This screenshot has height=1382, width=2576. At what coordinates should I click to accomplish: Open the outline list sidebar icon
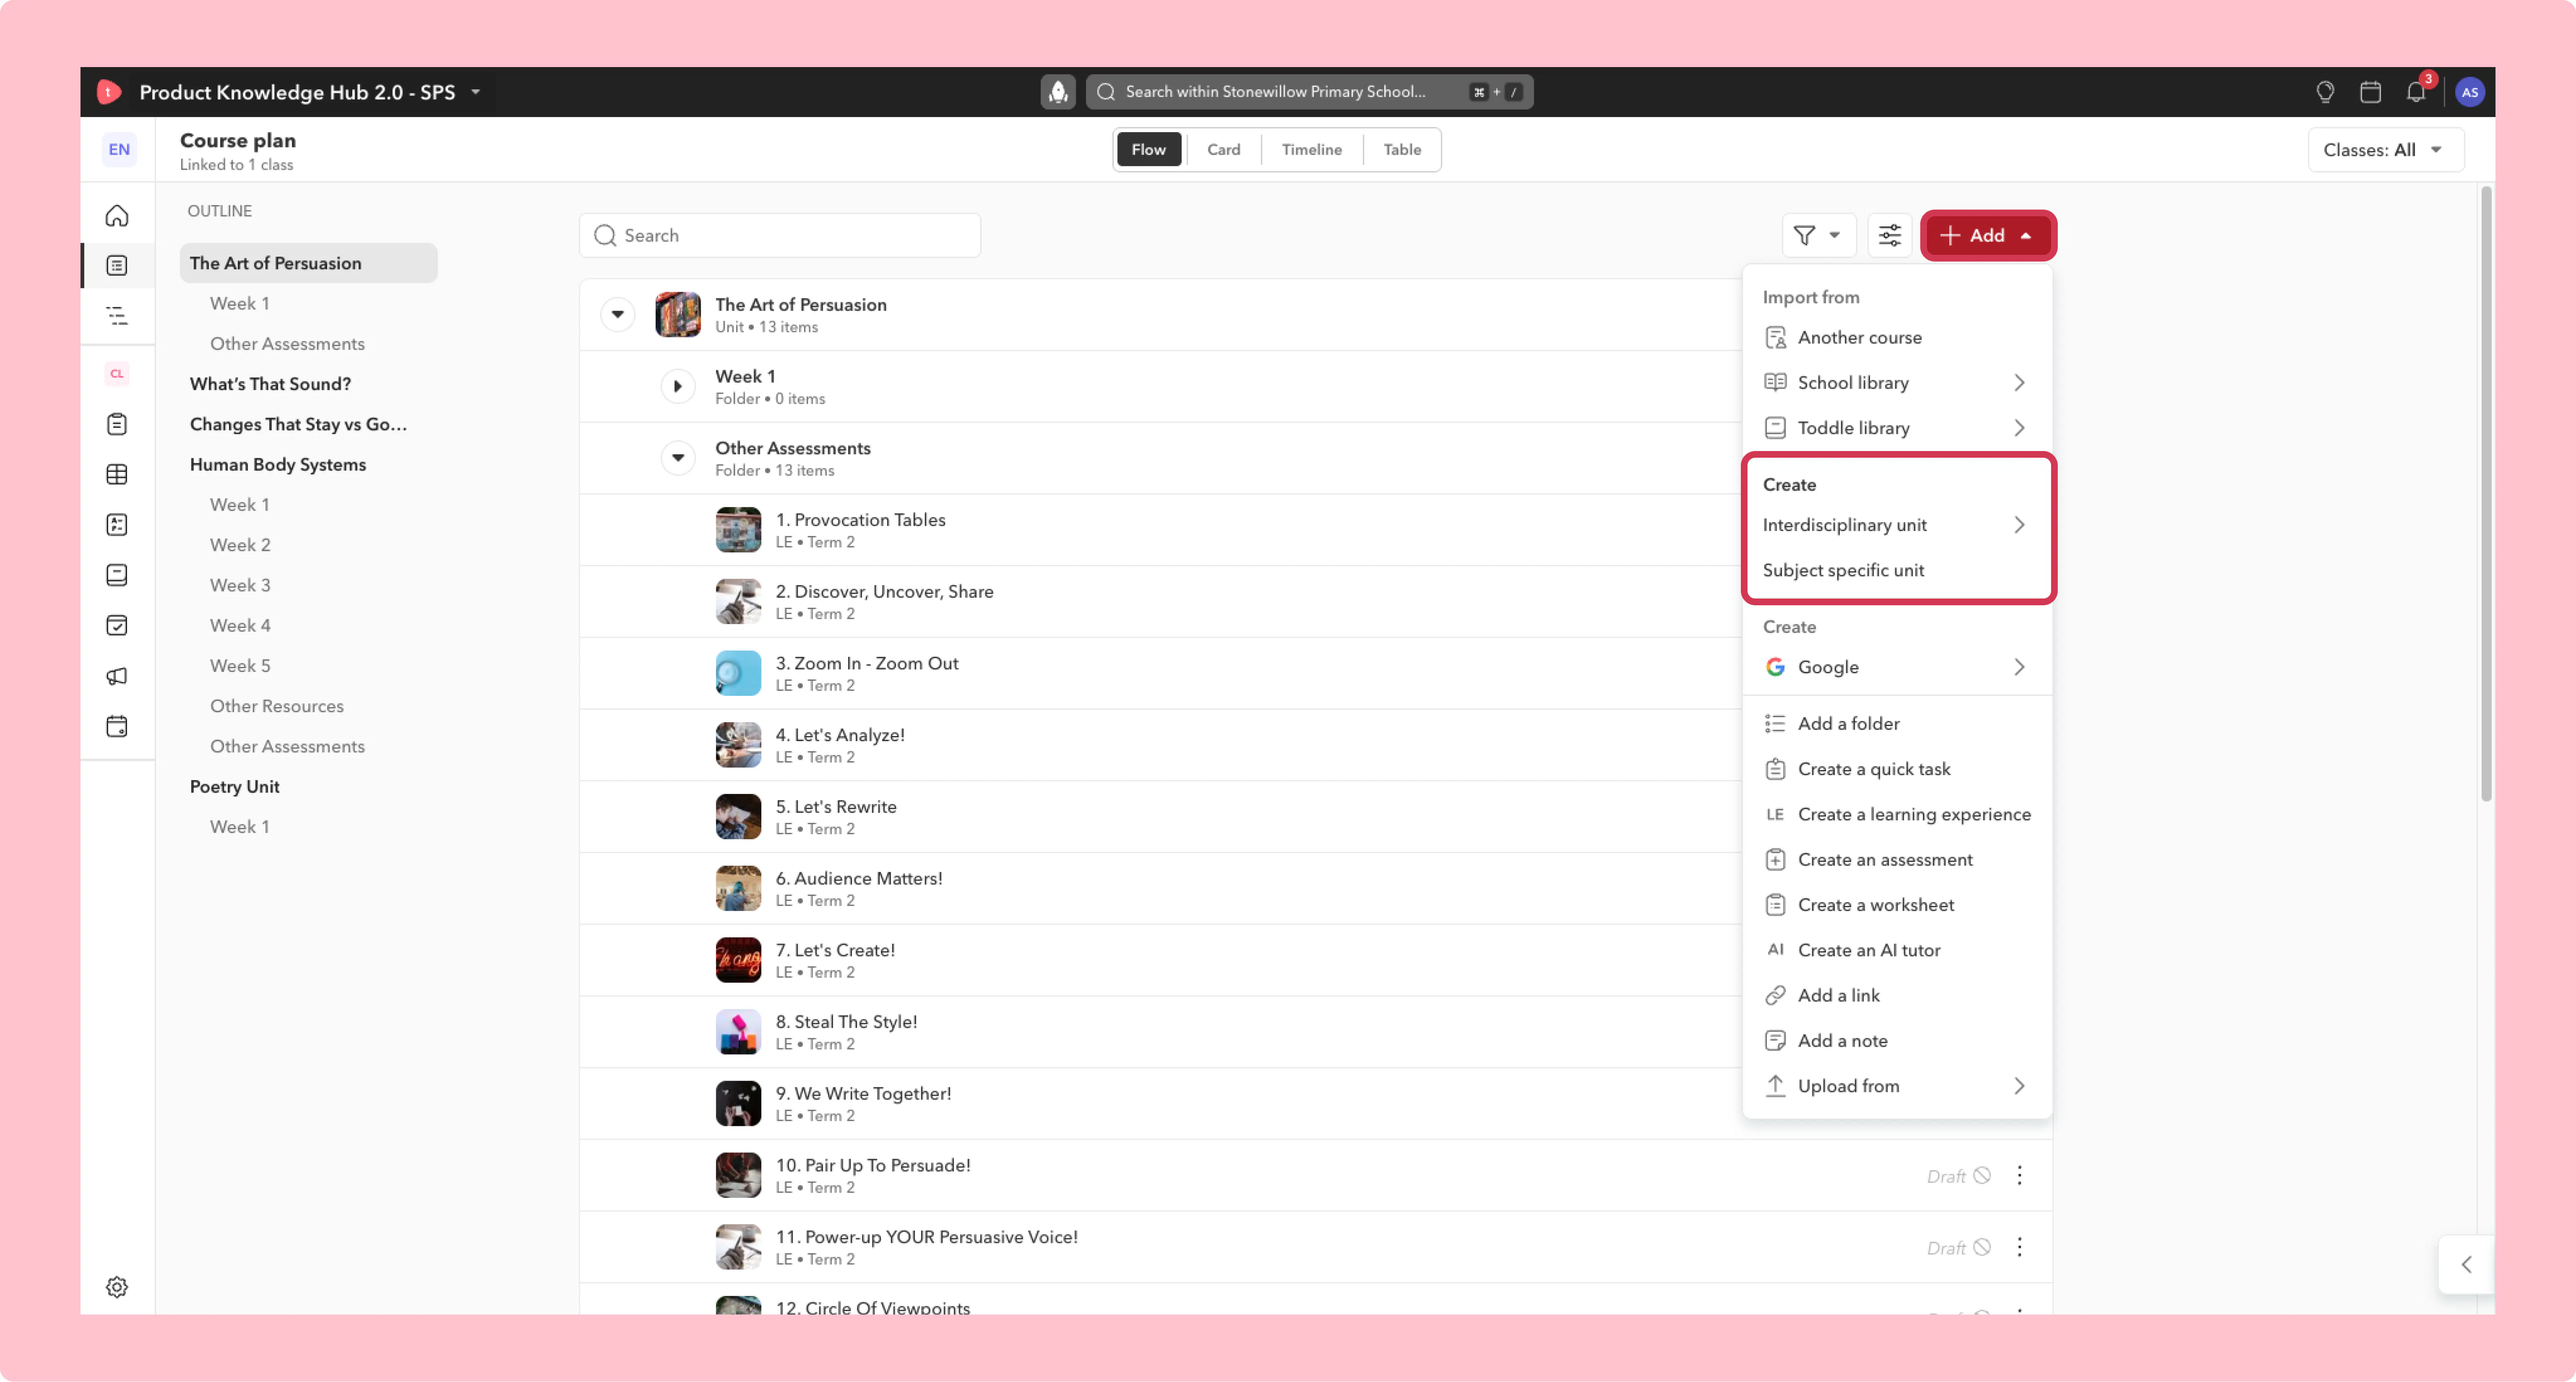click(x=117, y=316)
